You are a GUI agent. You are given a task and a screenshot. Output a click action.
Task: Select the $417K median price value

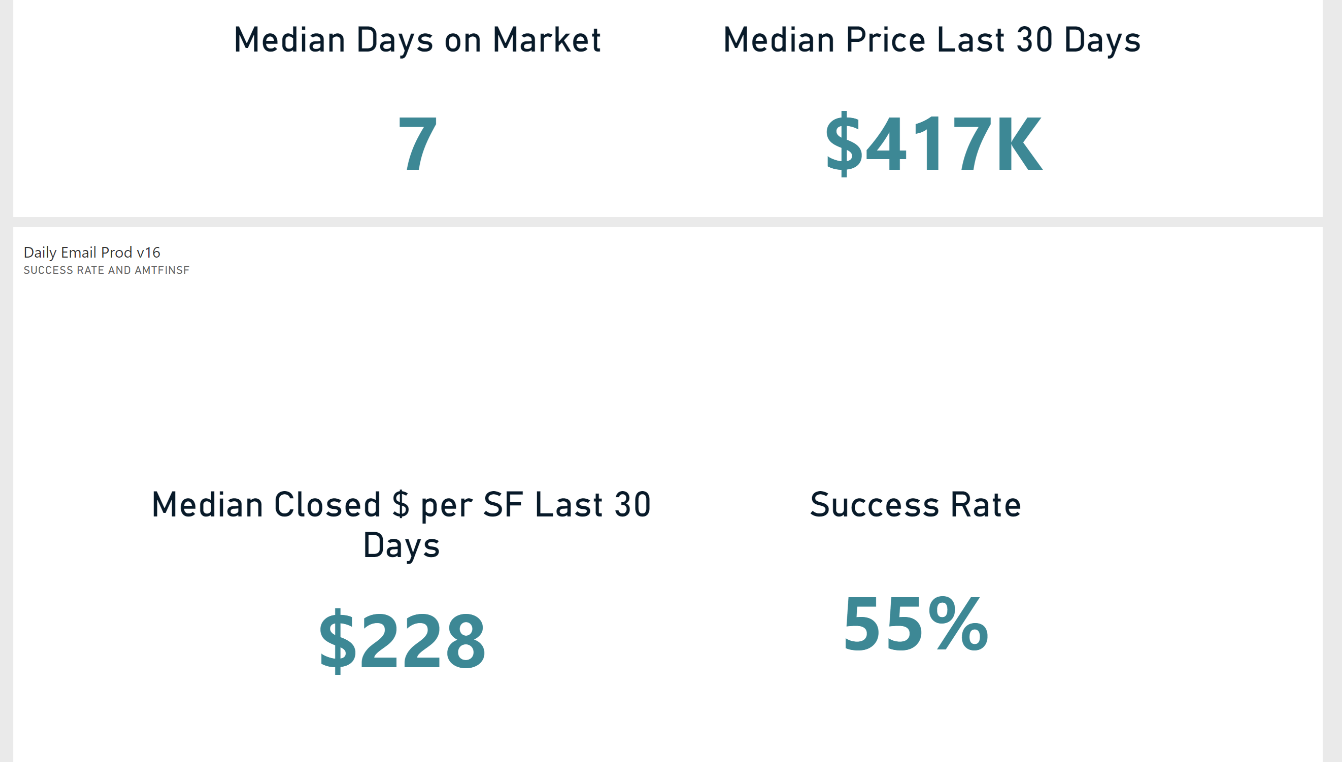[933, 146]
